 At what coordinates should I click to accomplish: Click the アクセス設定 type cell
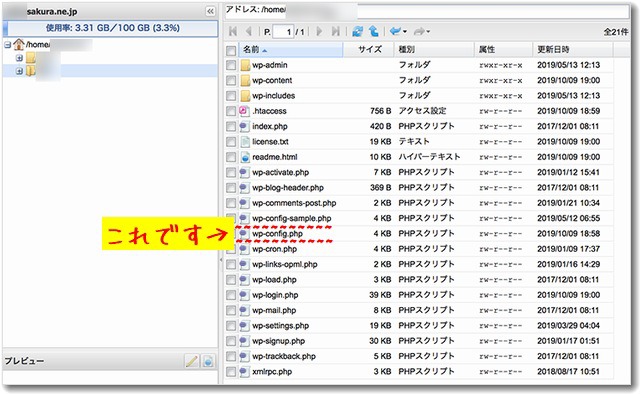tap(422, 111)
